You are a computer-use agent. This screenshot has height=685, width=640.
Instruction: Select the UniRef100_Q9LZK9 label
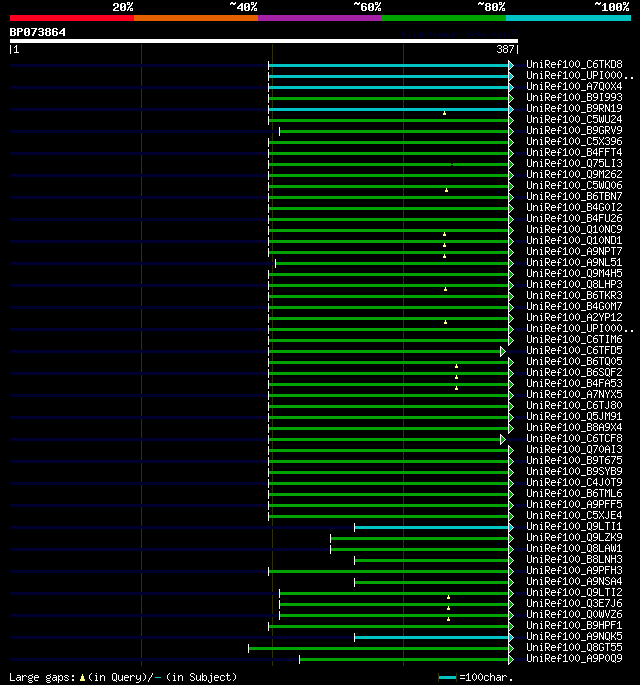pos(574,537)
